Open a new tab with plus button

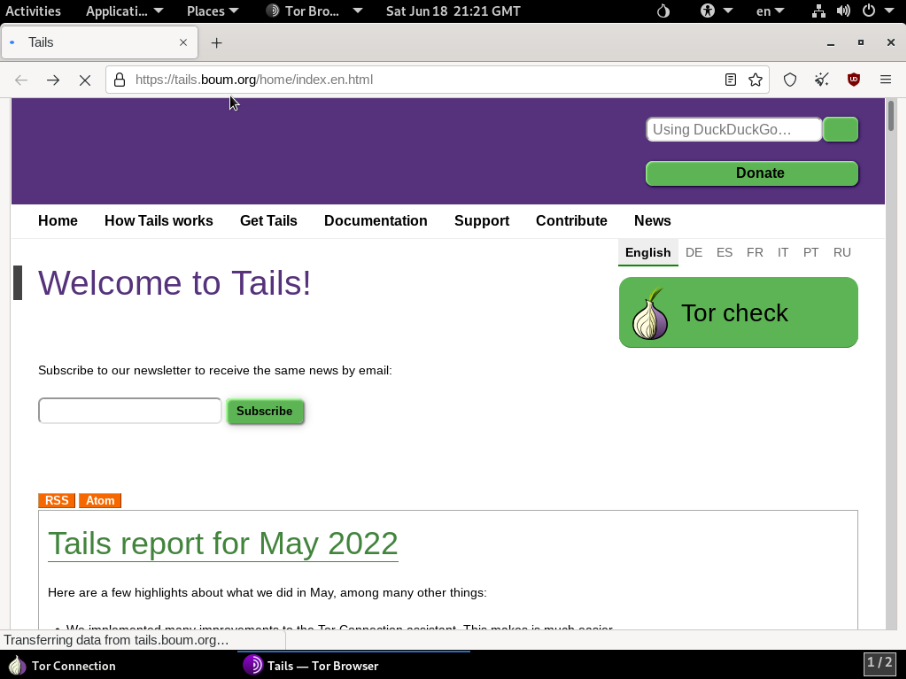[x=217, y=43]
